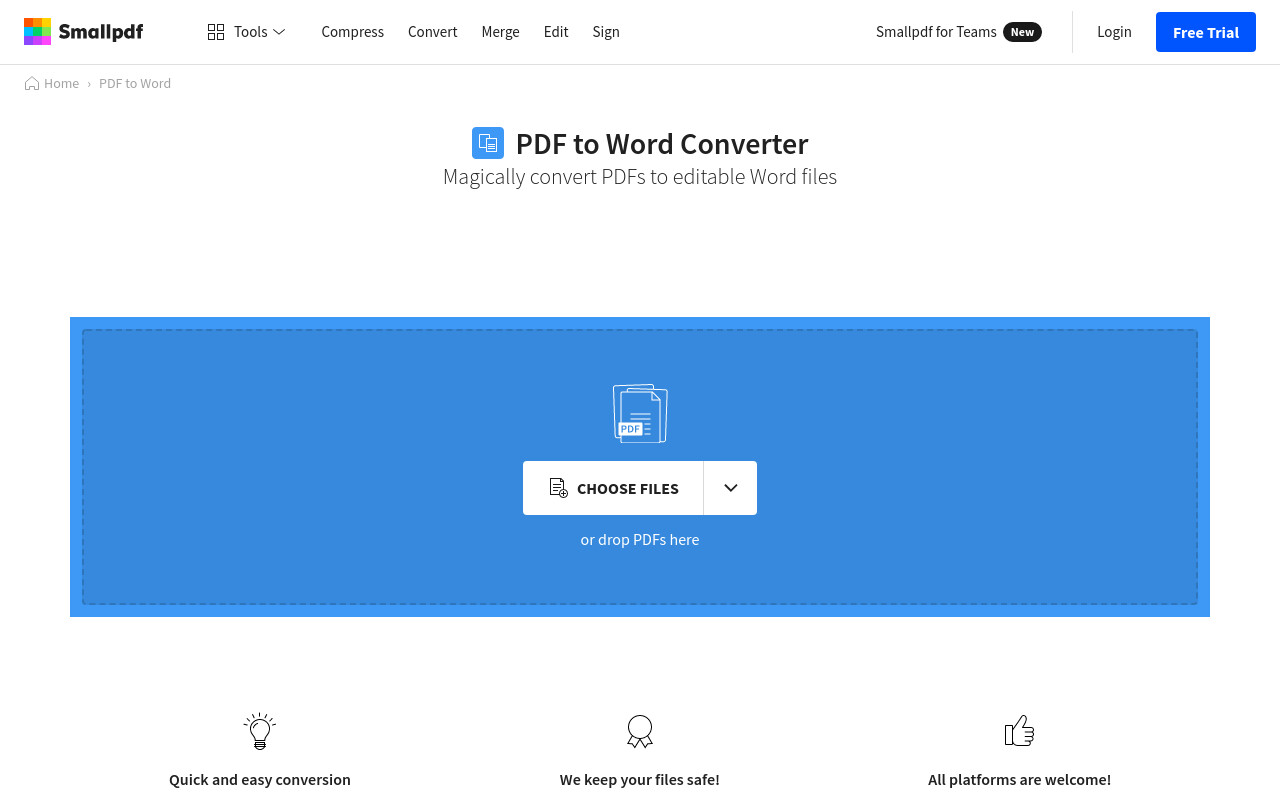Expand the file source dropdown arrow
This screenshot has height=800, width=1280.
(730, 488)
